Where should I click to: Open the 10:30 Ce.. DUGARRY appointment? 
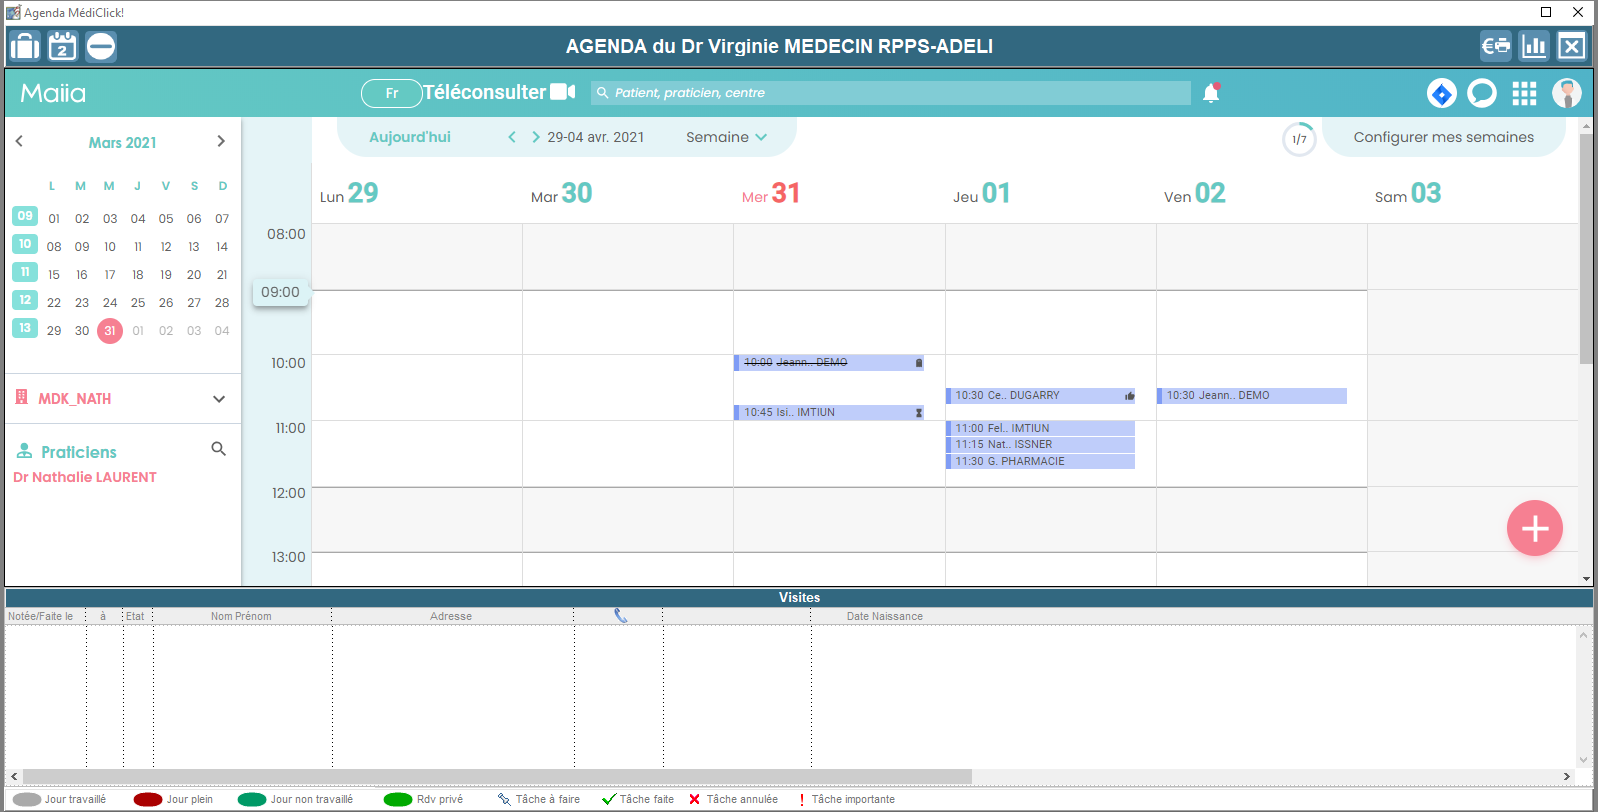[1040, 396]
